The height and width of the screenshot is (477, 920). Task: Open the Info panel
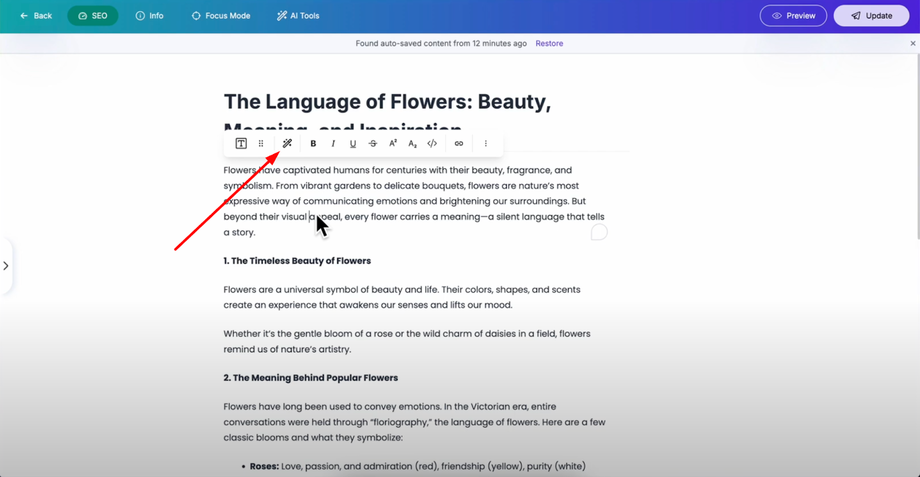coord(150,16)
